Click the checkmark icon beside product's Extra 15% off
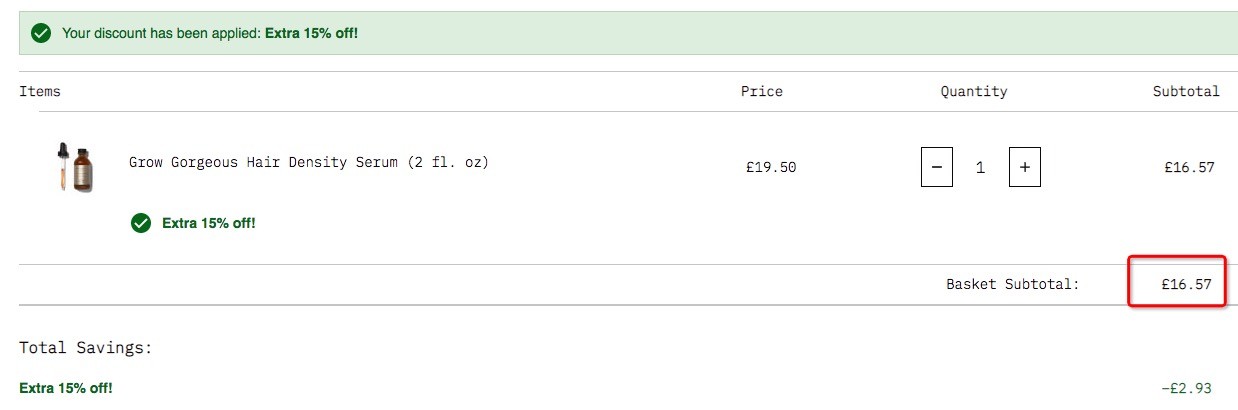The height and width of the screenshot is (410, 1238). tap(141, 223)
